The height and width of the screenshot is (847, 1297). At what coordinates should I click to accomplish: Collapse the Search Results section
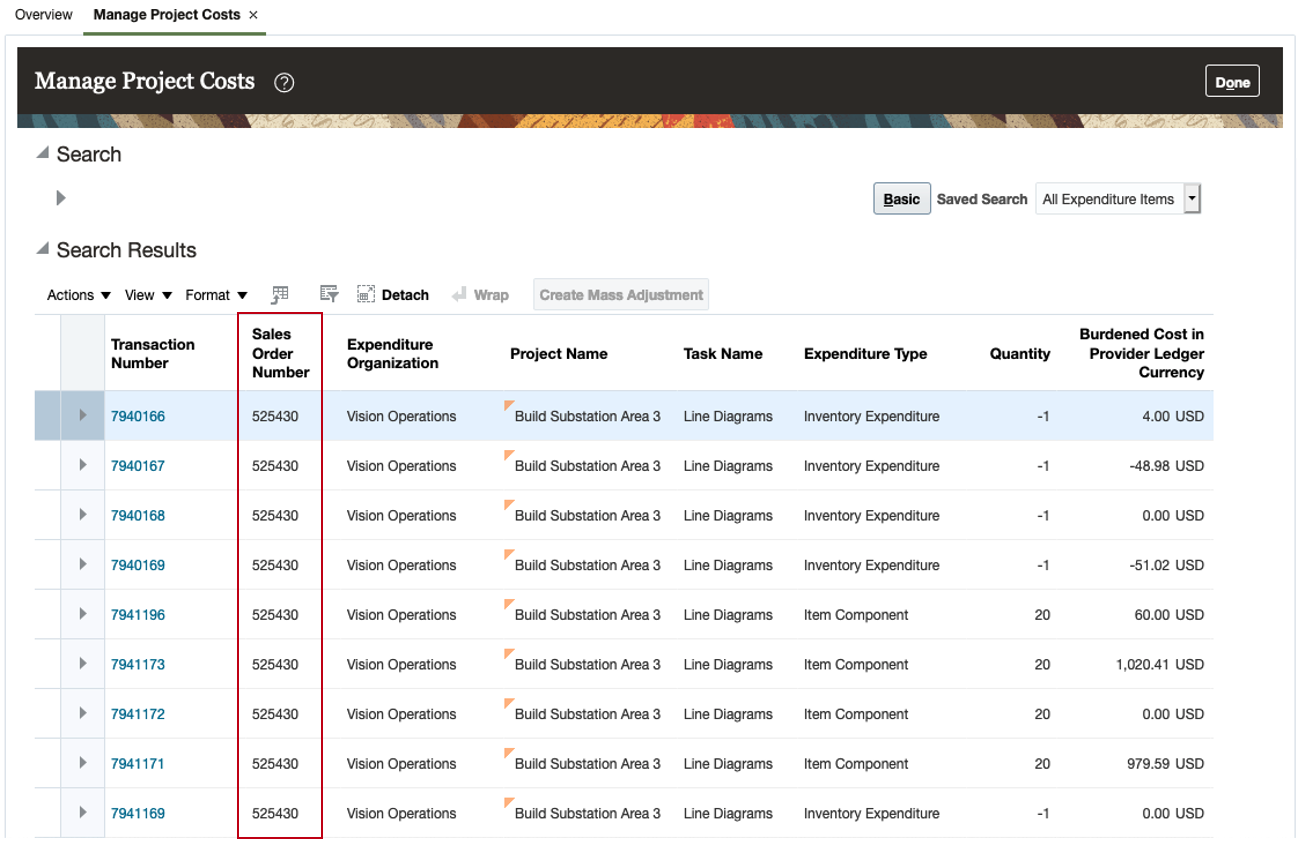[x=43, y=250]
